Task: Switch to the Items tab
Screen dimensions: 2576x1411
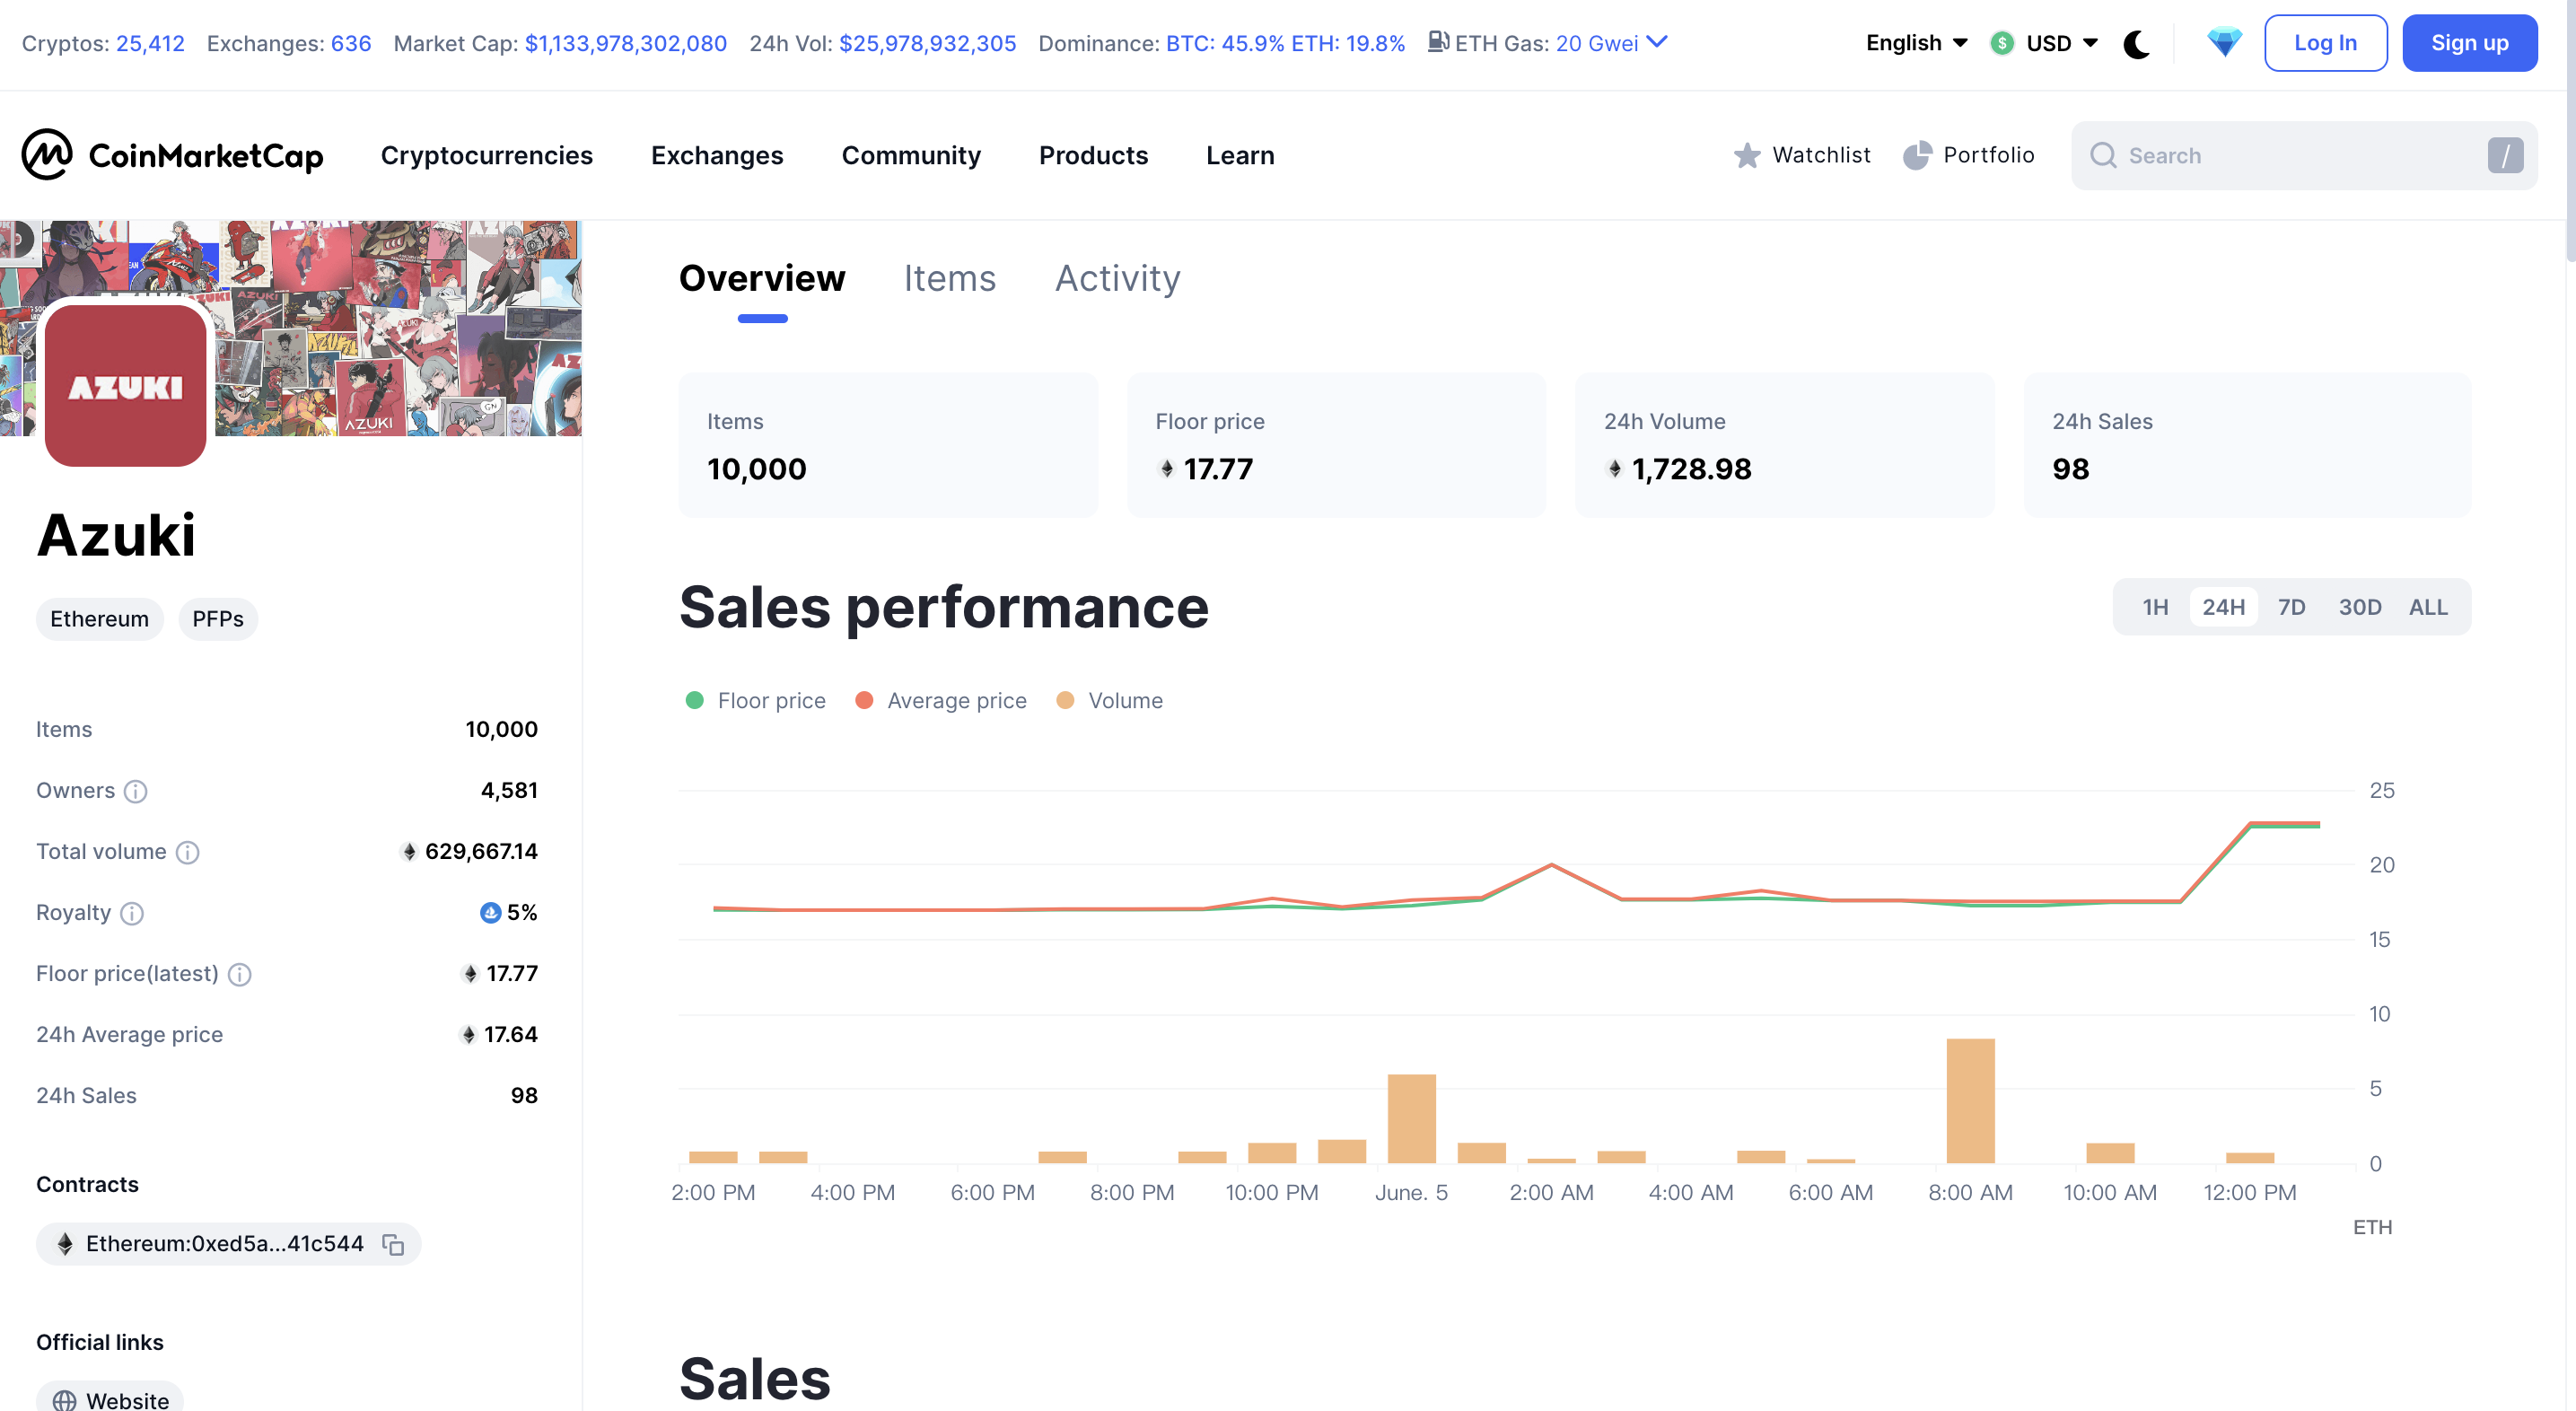Action: tap(949, 278)
